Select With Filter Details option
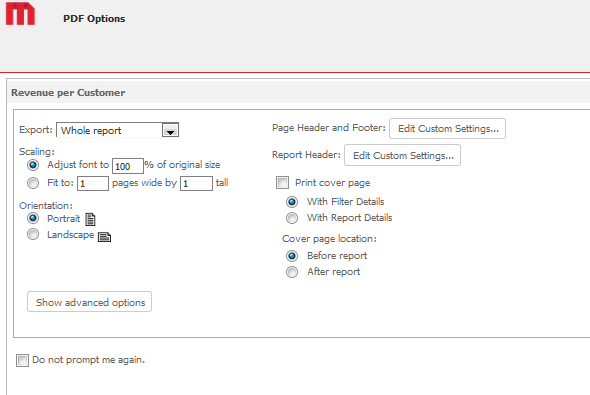Screen dimensions: 590x395 [292, 202]
